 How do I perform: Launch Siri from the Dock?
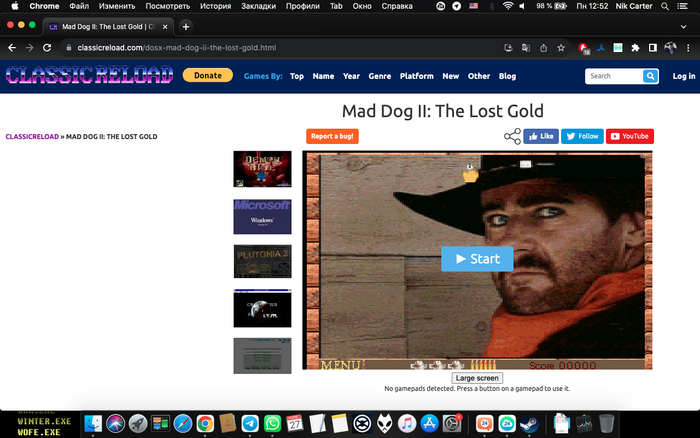(116, 423)
